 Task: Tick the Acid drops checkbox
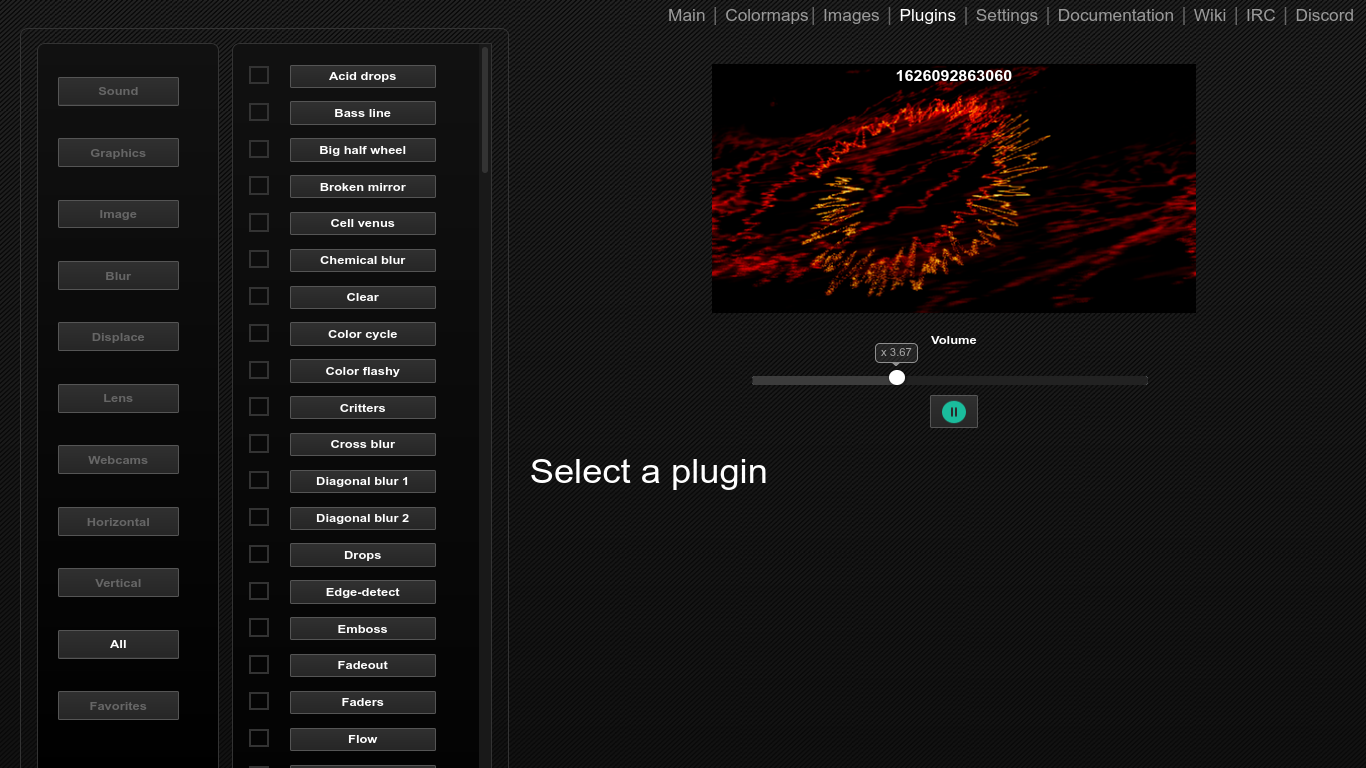[x=259, y=75]
